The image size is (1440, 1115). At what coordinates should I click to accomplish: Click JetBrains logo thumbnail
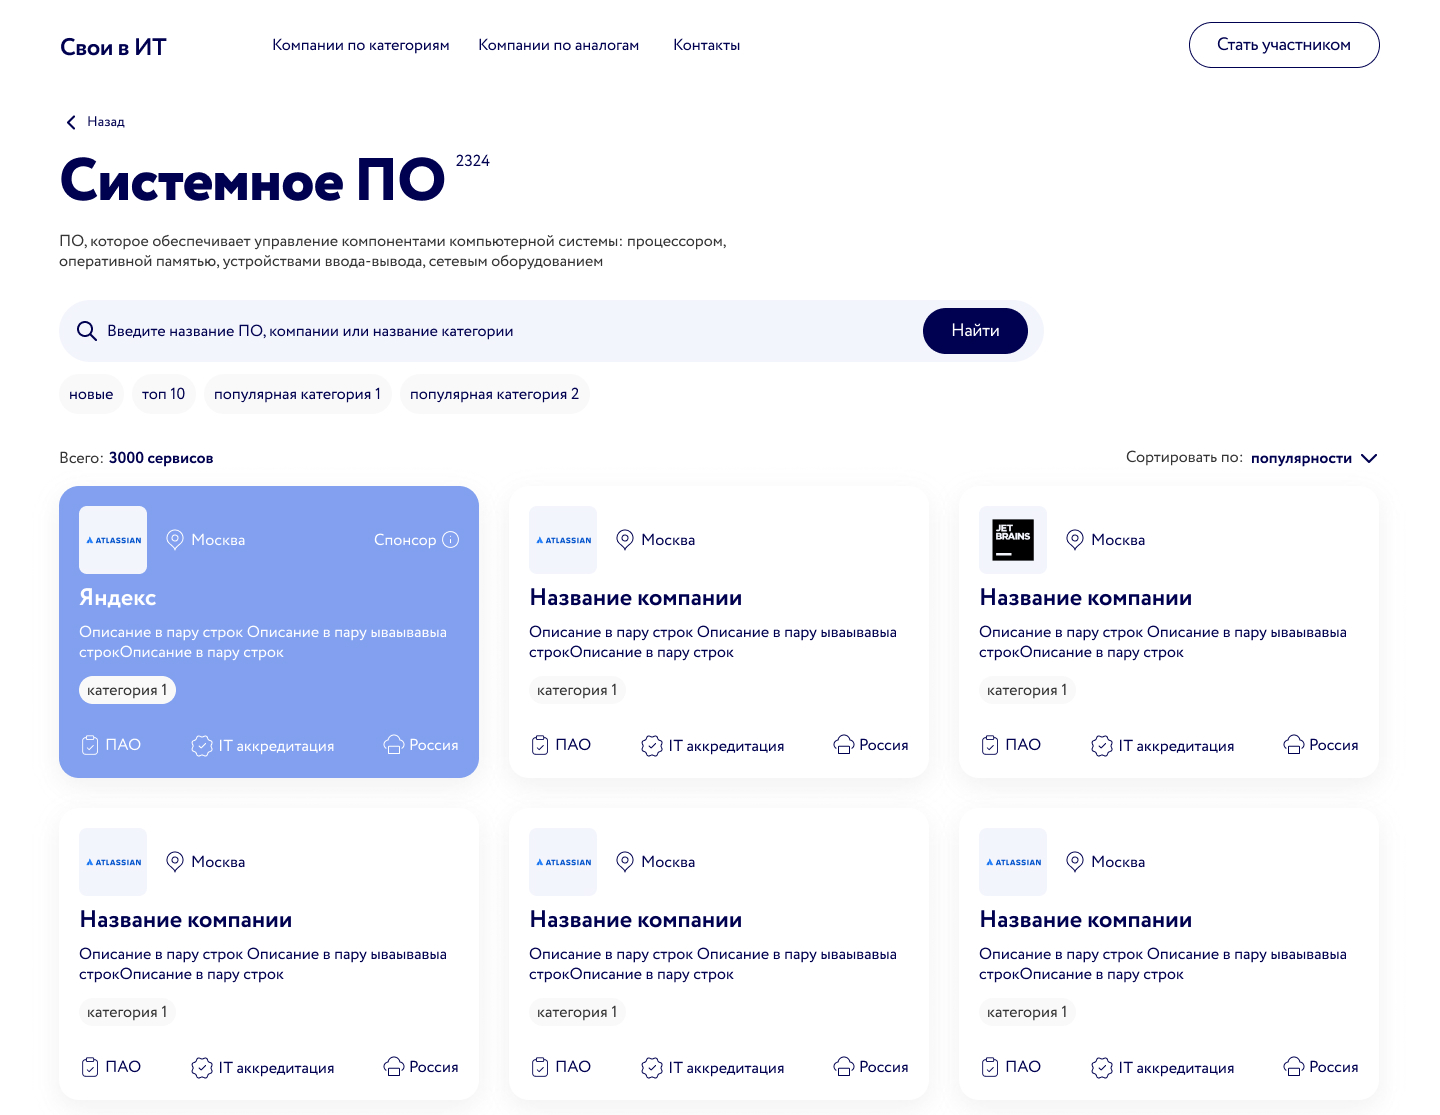point(1013,540)
